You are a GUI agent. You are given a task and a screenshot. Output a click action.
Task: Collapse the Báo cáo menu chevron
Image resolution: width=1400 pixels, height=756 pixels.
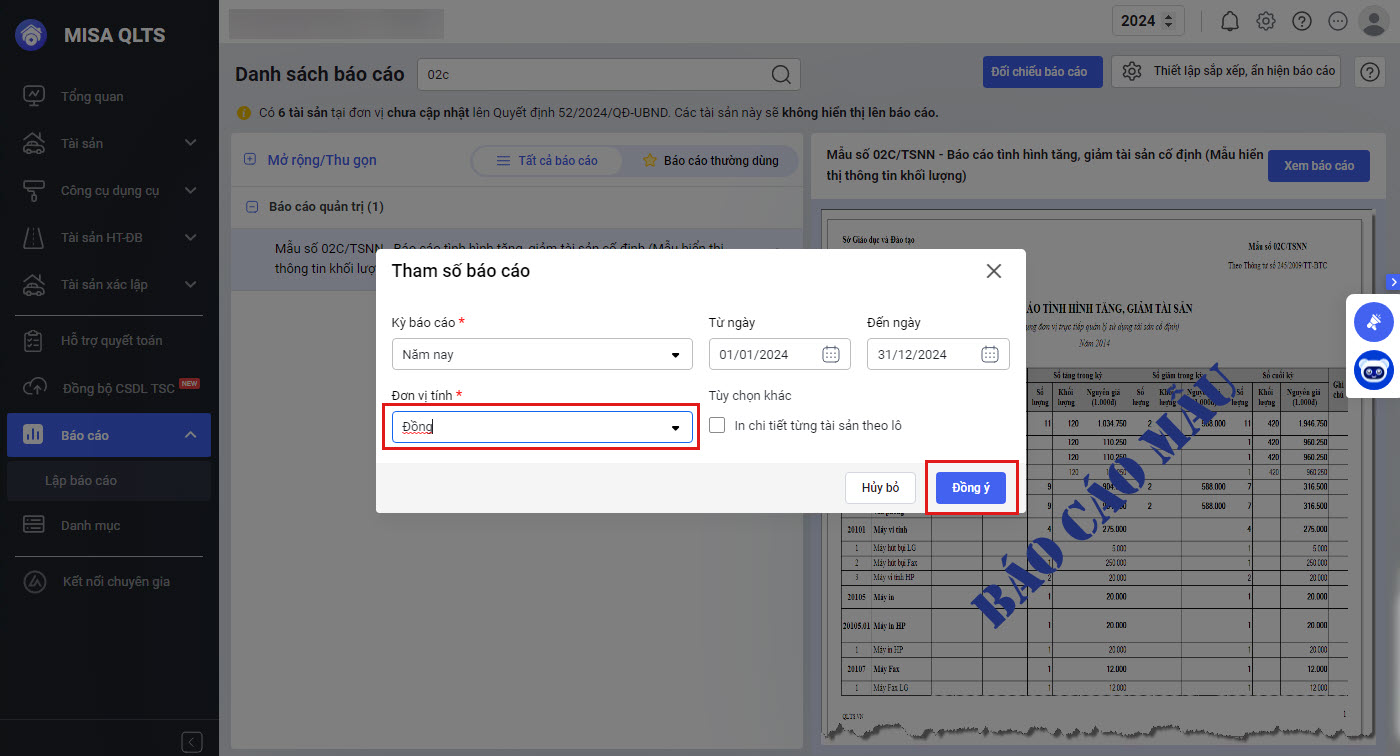[191, 435]
